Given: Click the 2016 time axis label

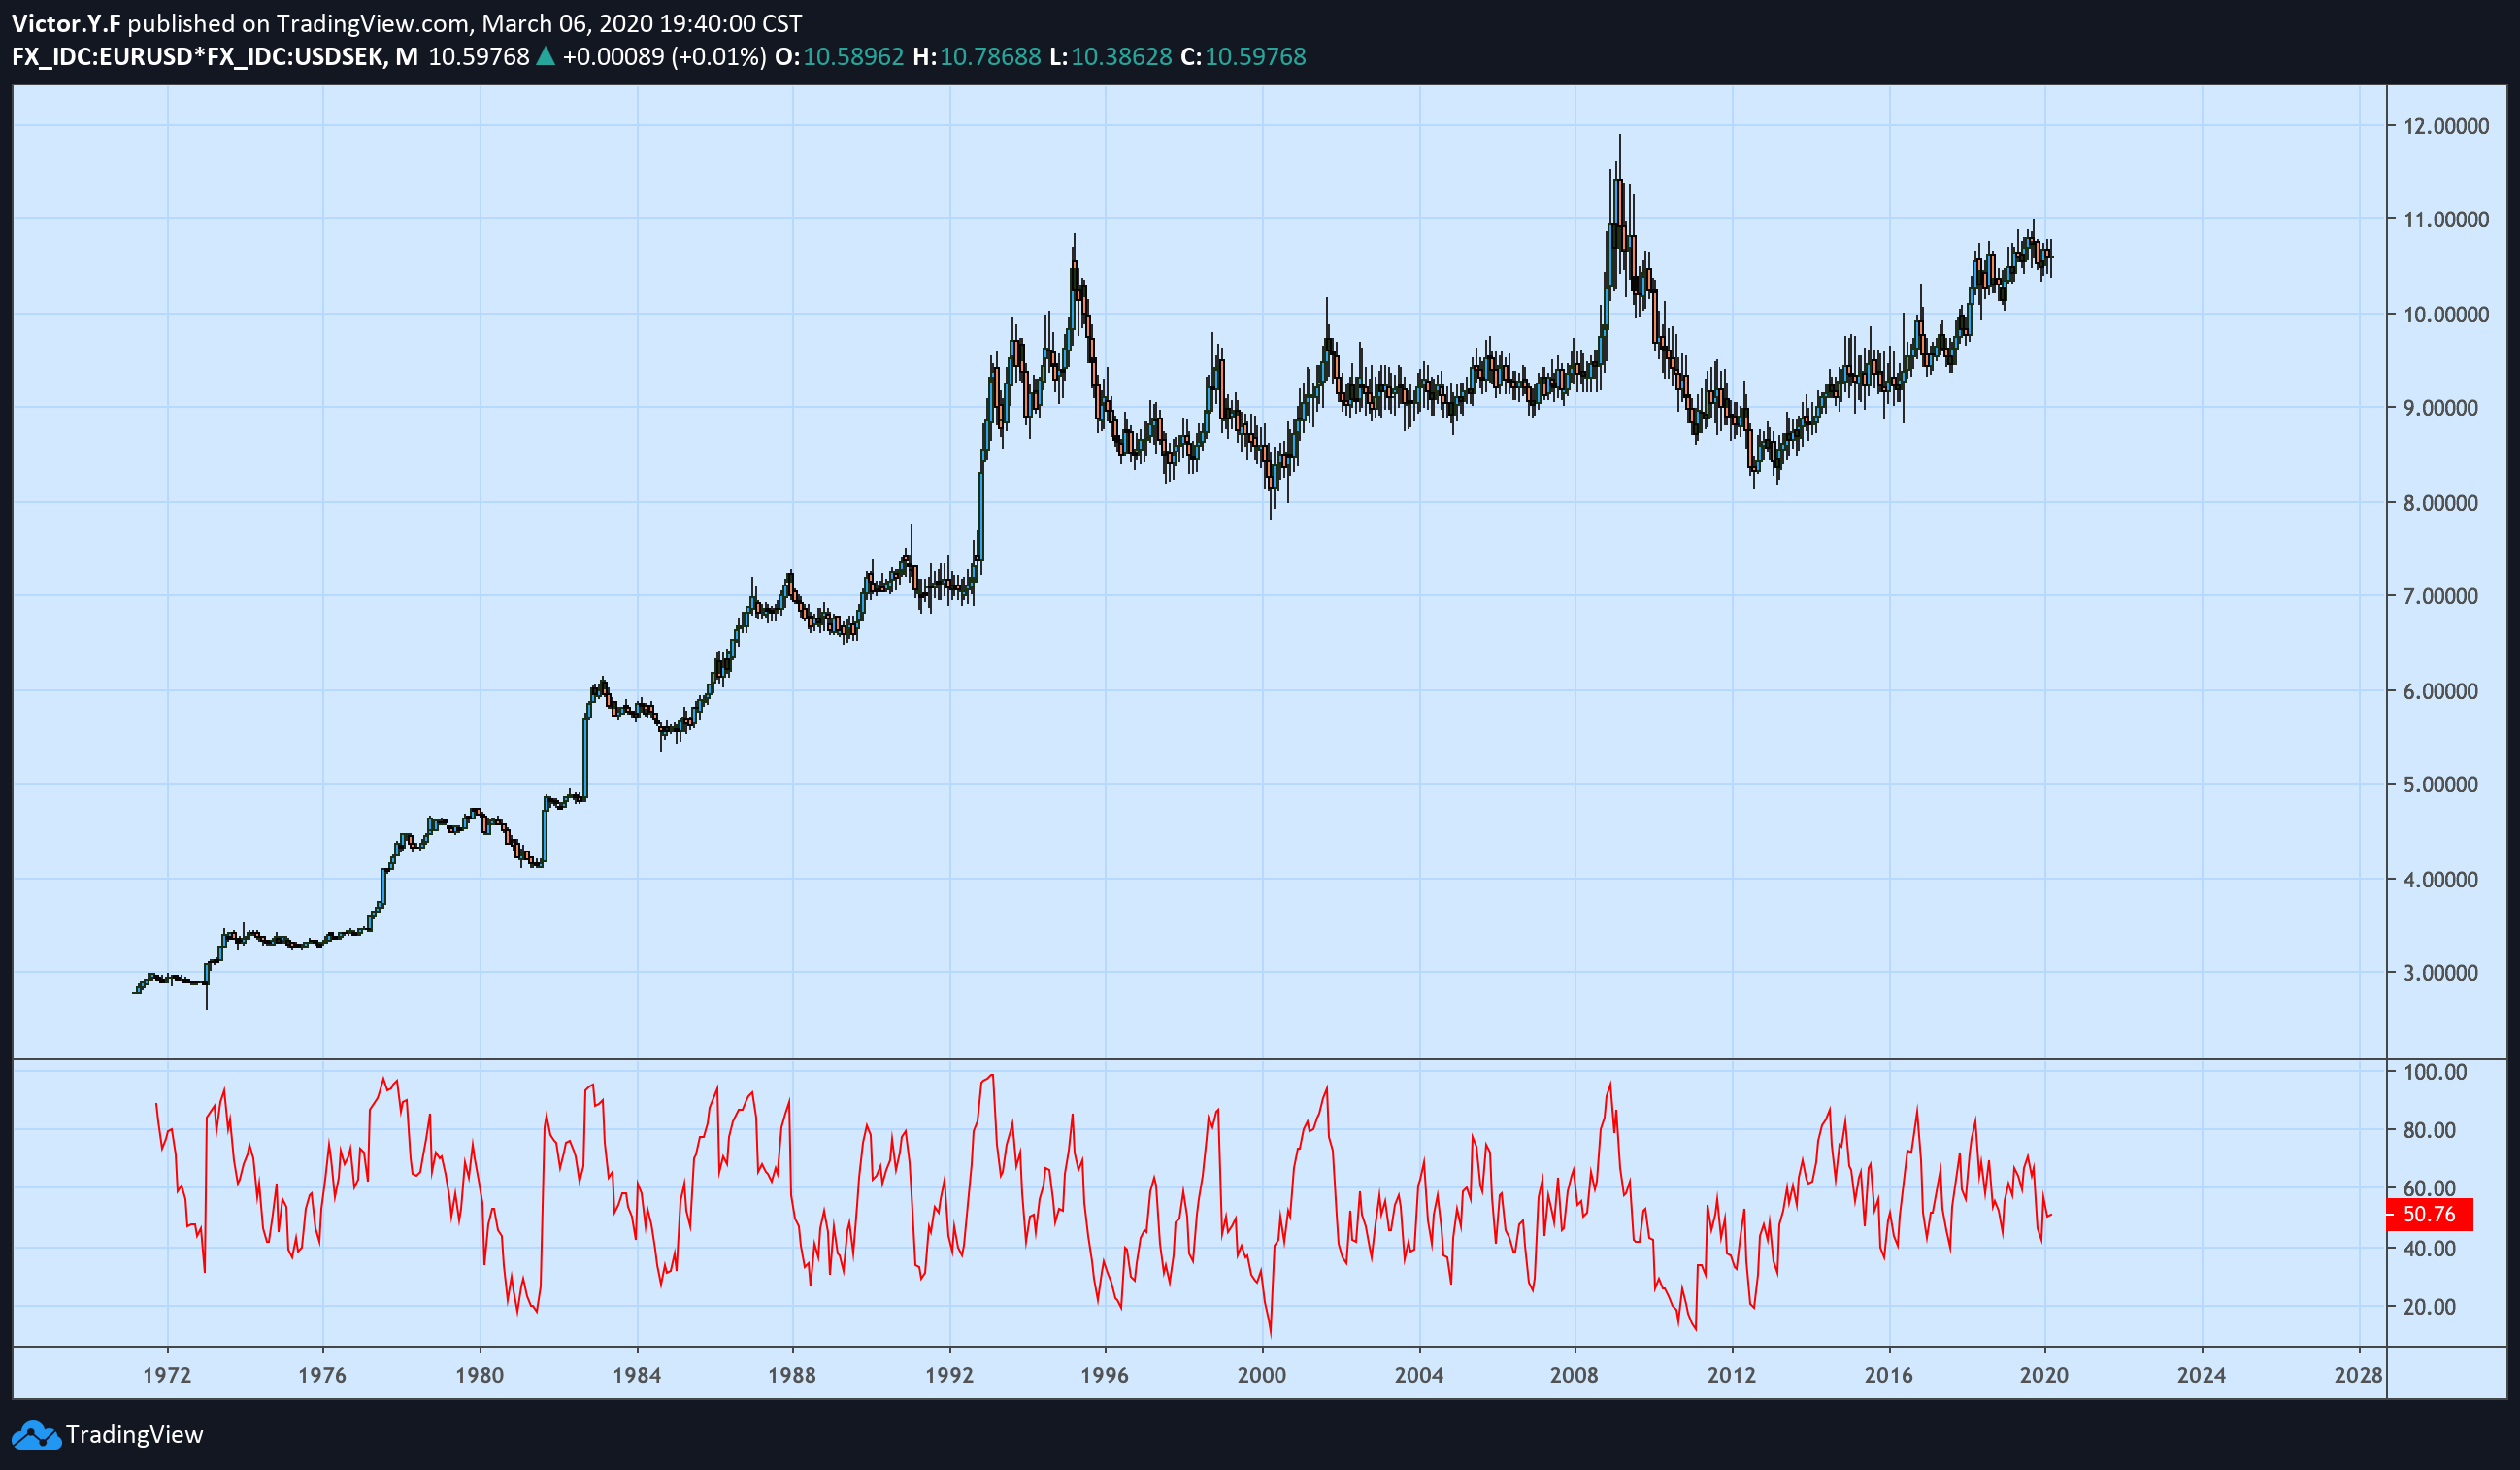Looking at the screenshot, I should (1889, 1375).
